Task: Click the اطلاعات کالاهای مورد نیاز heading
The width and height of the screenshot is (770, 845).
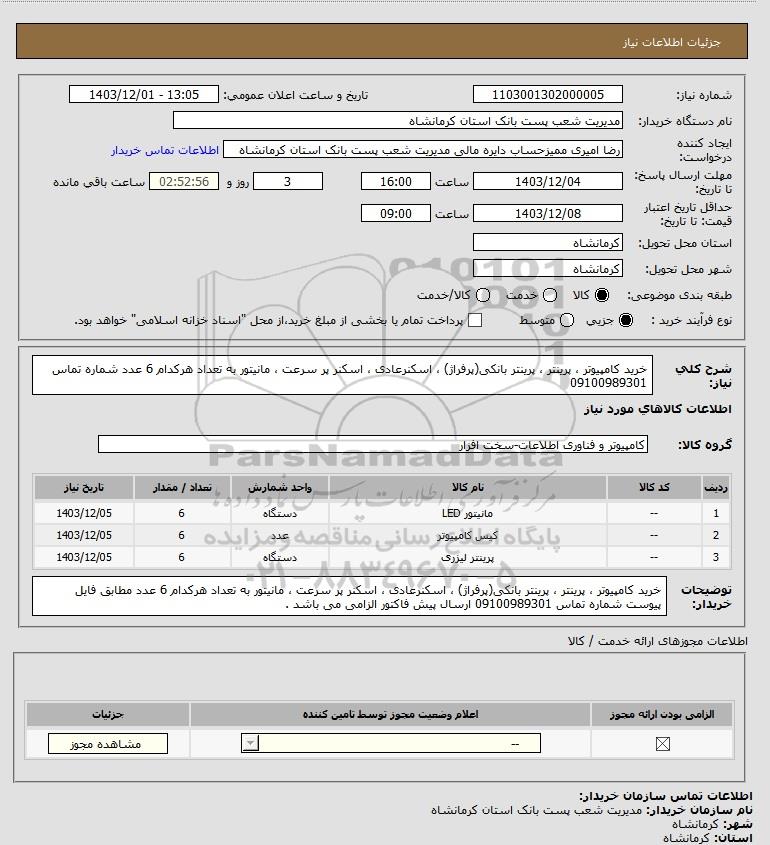Action: (x=658, y=409)
